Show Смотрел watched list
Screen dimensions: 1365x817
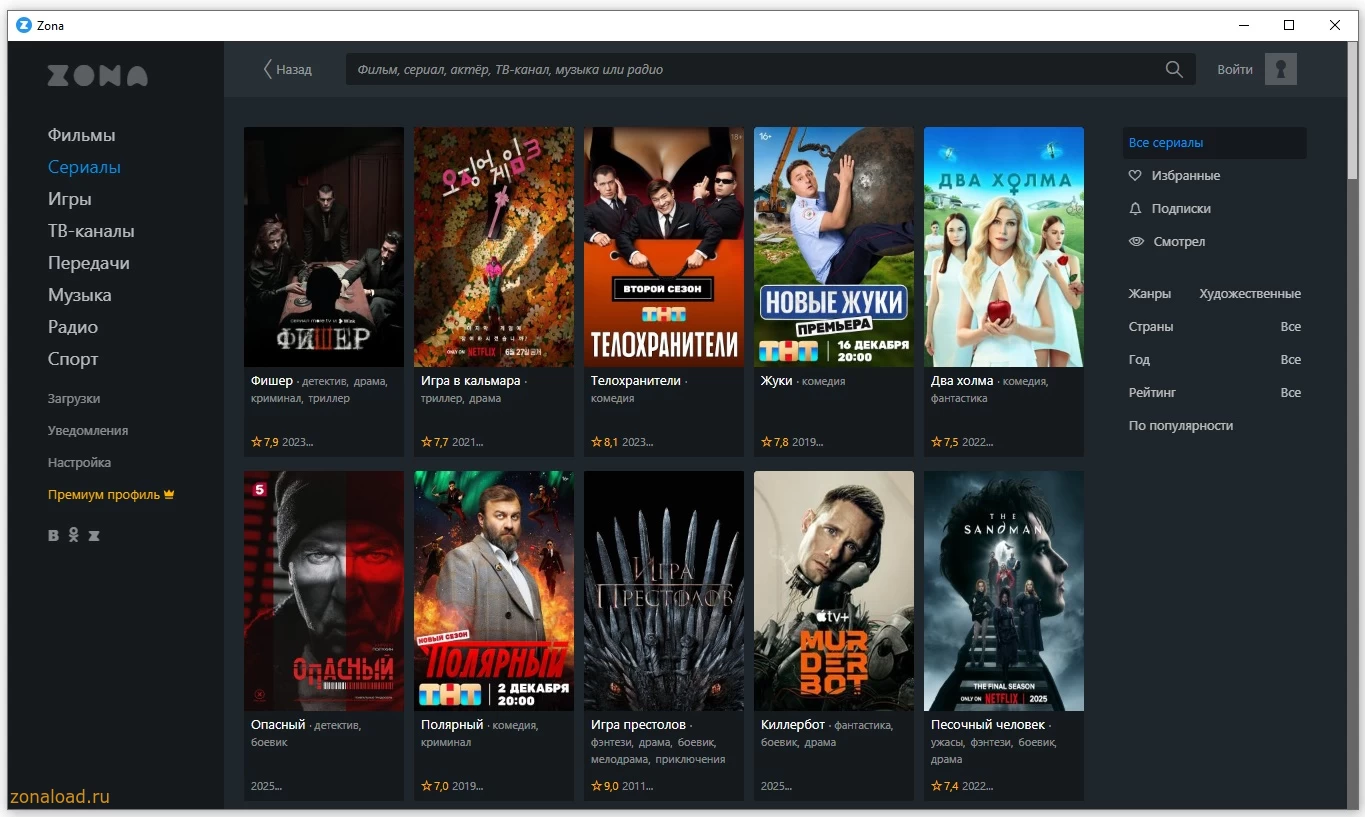[x=1179, y=242]
